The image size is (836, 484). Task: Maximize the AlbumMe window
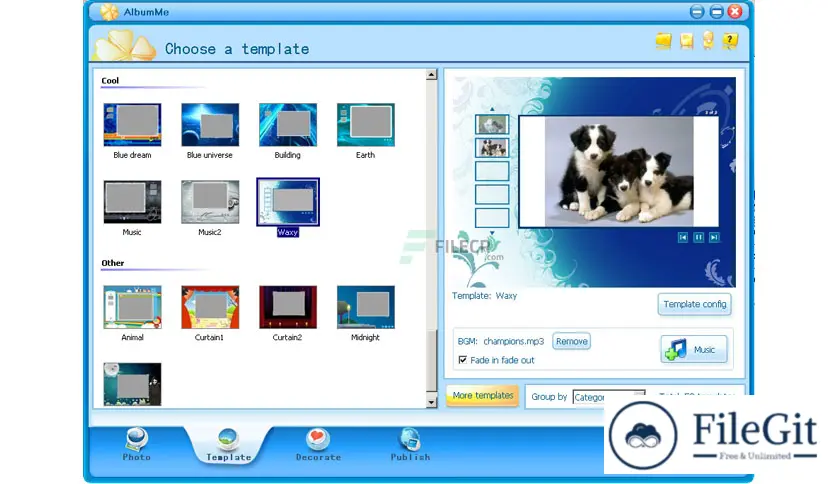pos(716,12)
